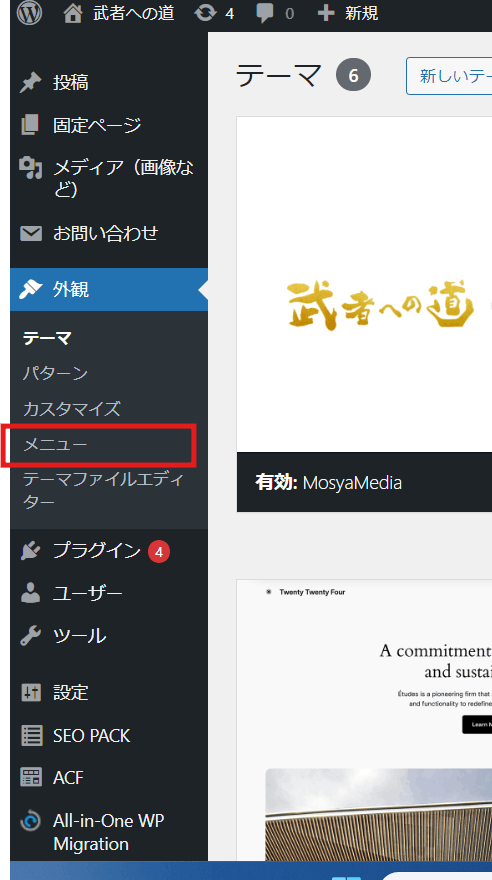Click the media icon for メディア
The image size is (492, 880).
(31, 167)
